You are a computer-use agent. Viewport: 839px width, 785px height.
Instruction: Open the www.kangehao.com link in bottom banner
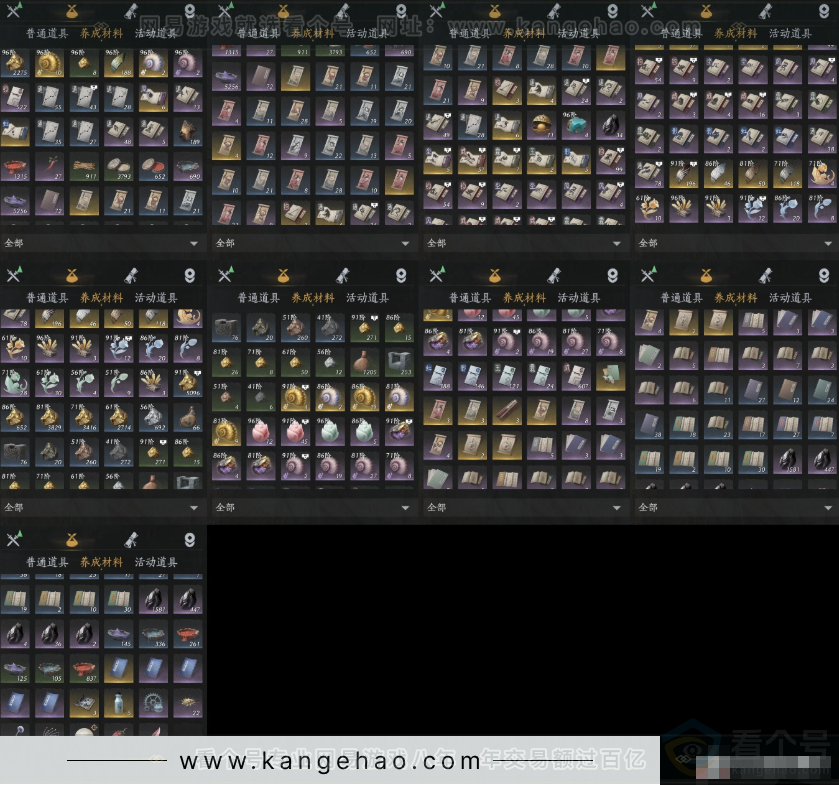coord(330,762)
